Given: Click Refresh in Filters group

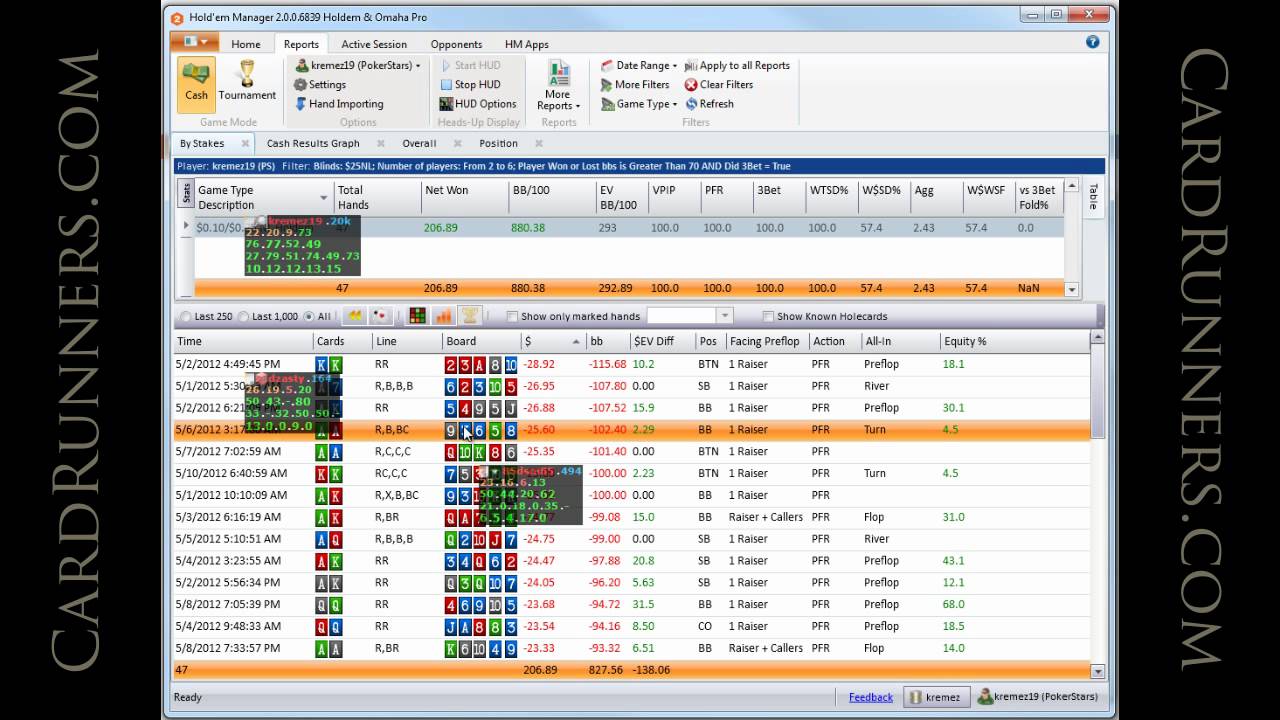Looking at the screenshot, I should coord(709,104).
